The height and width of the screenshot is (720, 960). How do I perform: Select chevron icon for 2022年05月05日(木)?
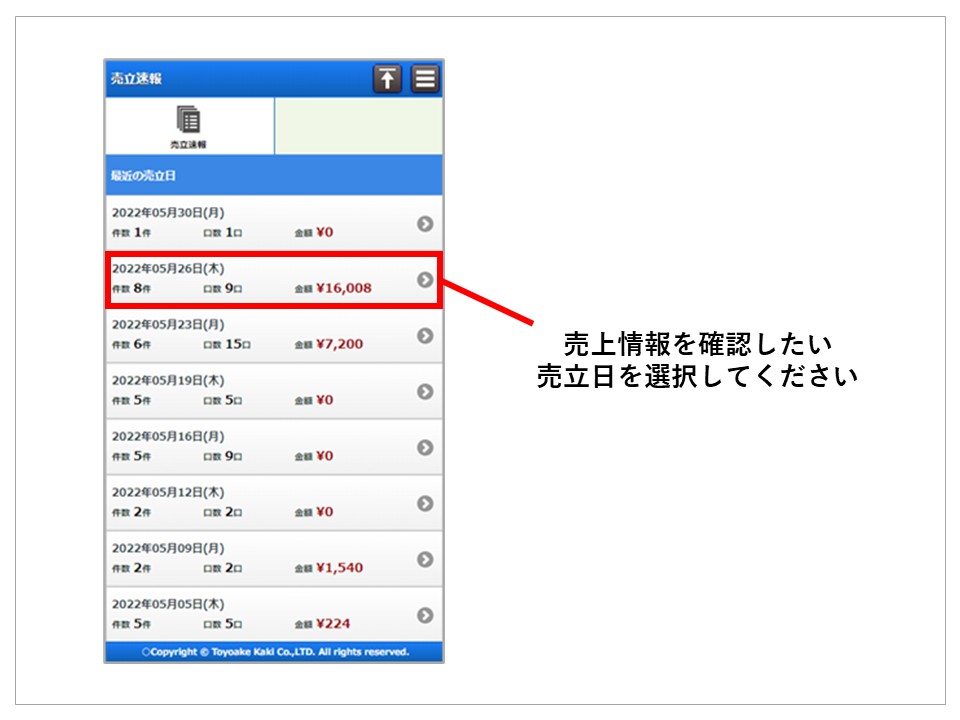click(x=425, y=615)
